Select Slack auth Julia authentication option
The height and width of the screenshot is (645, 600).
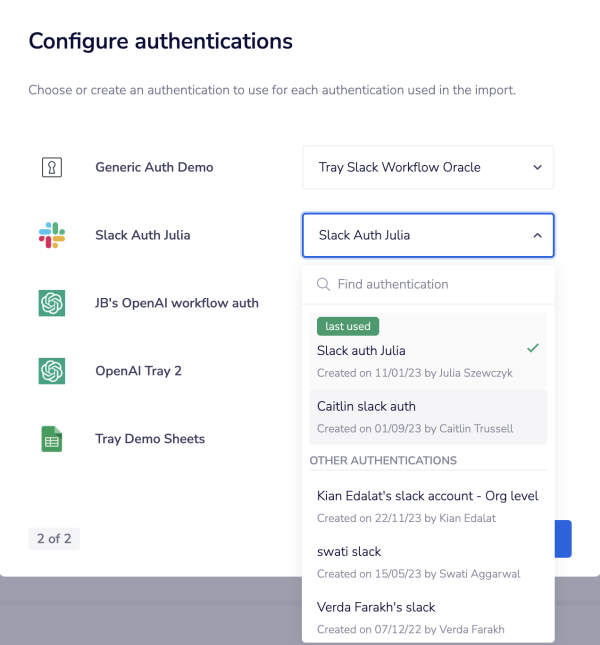coord(428,351)
